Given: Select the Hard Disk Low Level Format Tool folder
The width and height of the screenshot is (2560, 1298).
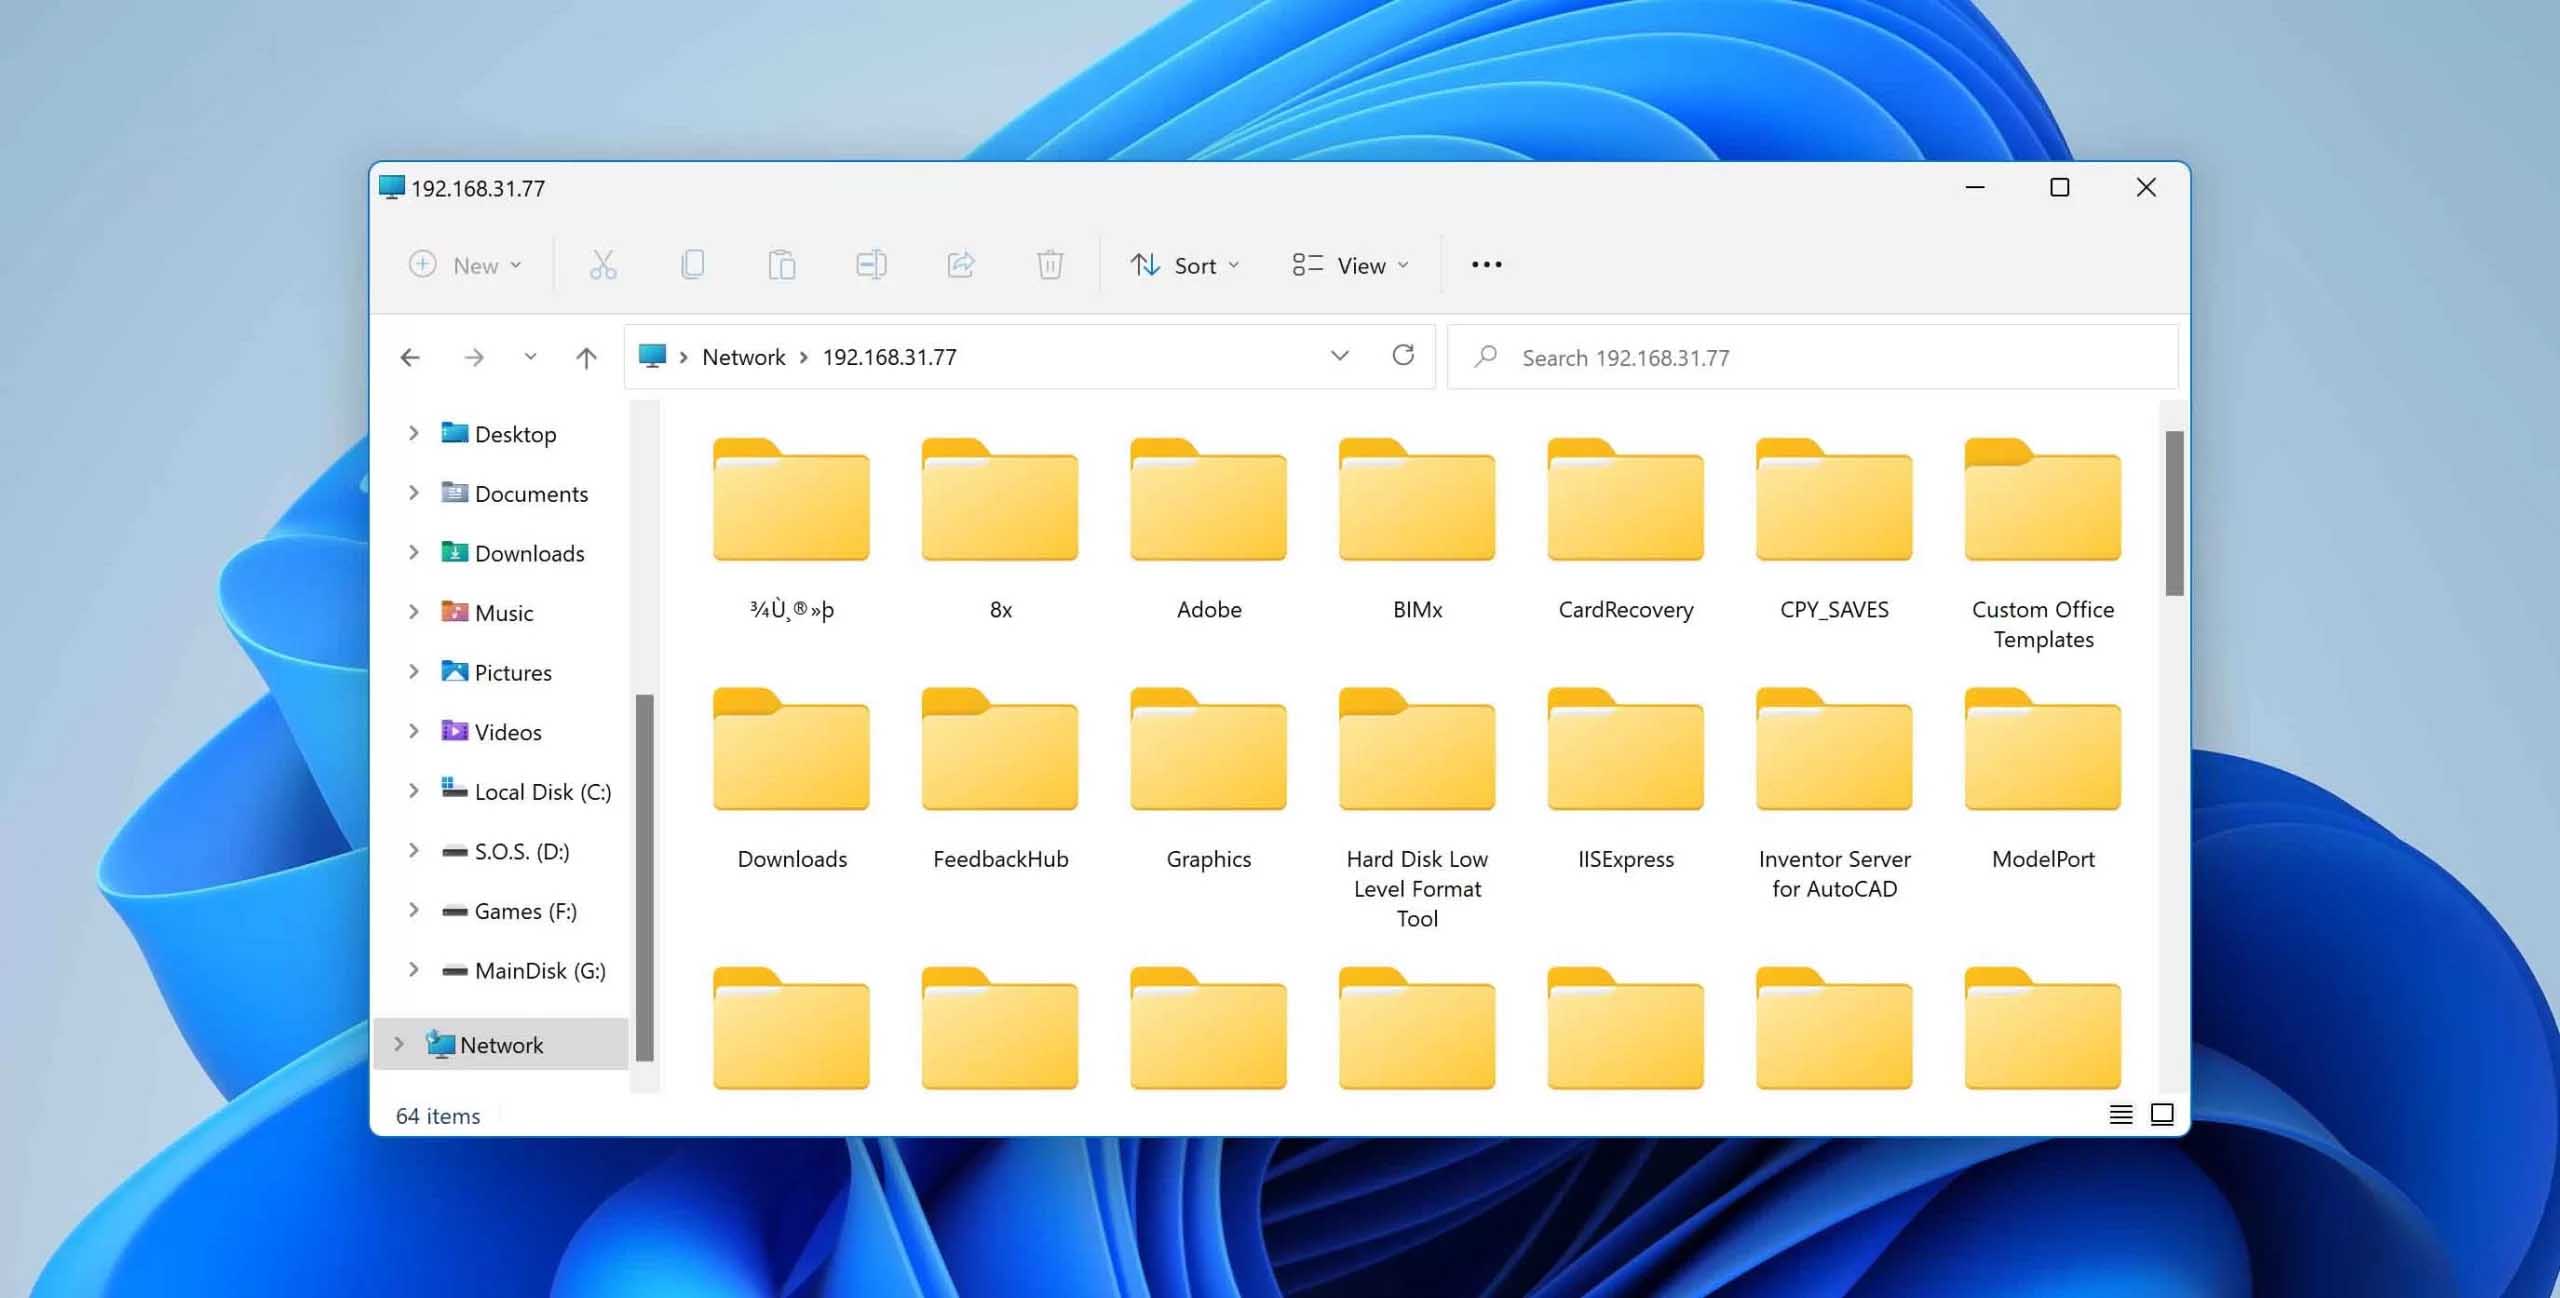Looking at the screenshot, I should click(x=1417, y=810).
